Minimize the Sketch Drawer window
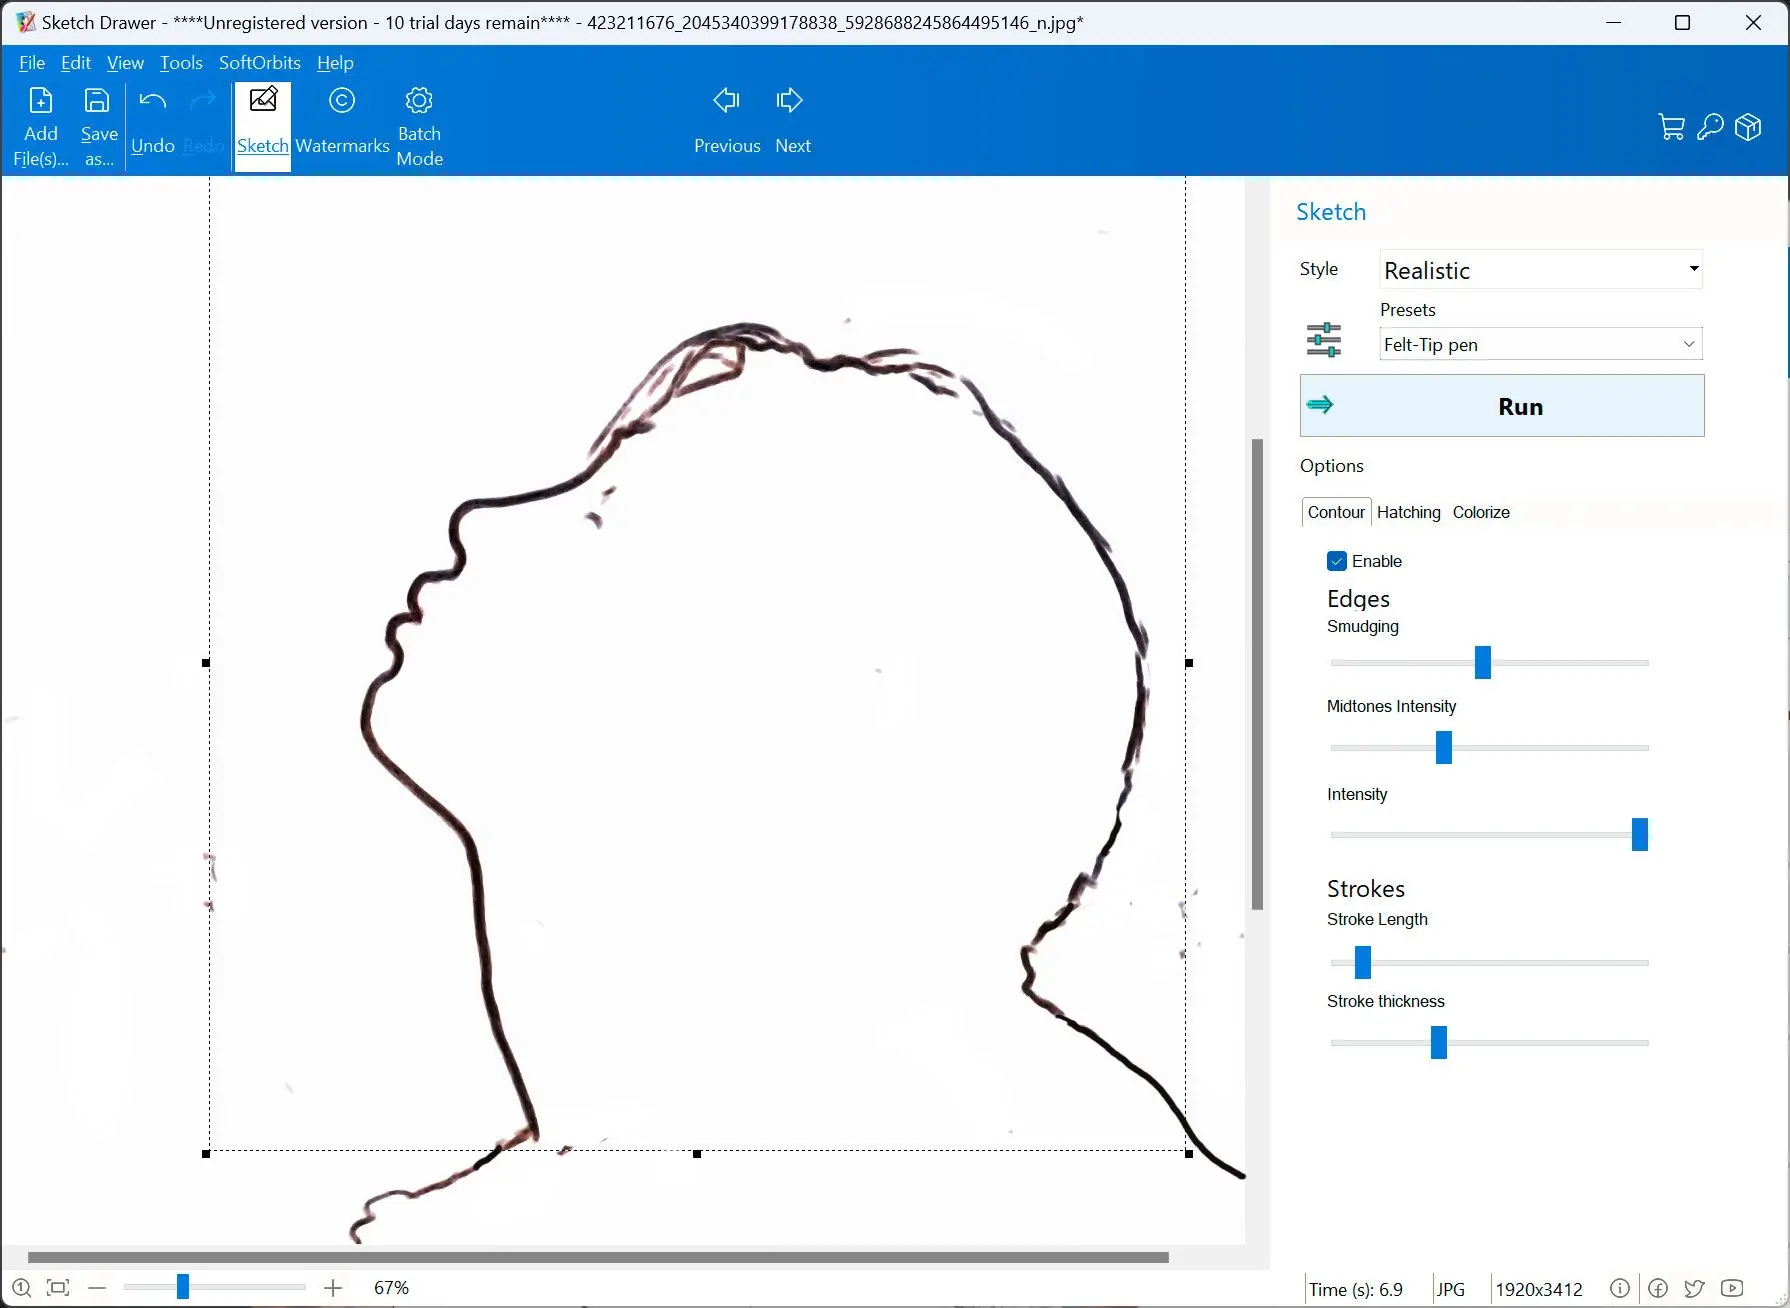 coord(1613,22)
